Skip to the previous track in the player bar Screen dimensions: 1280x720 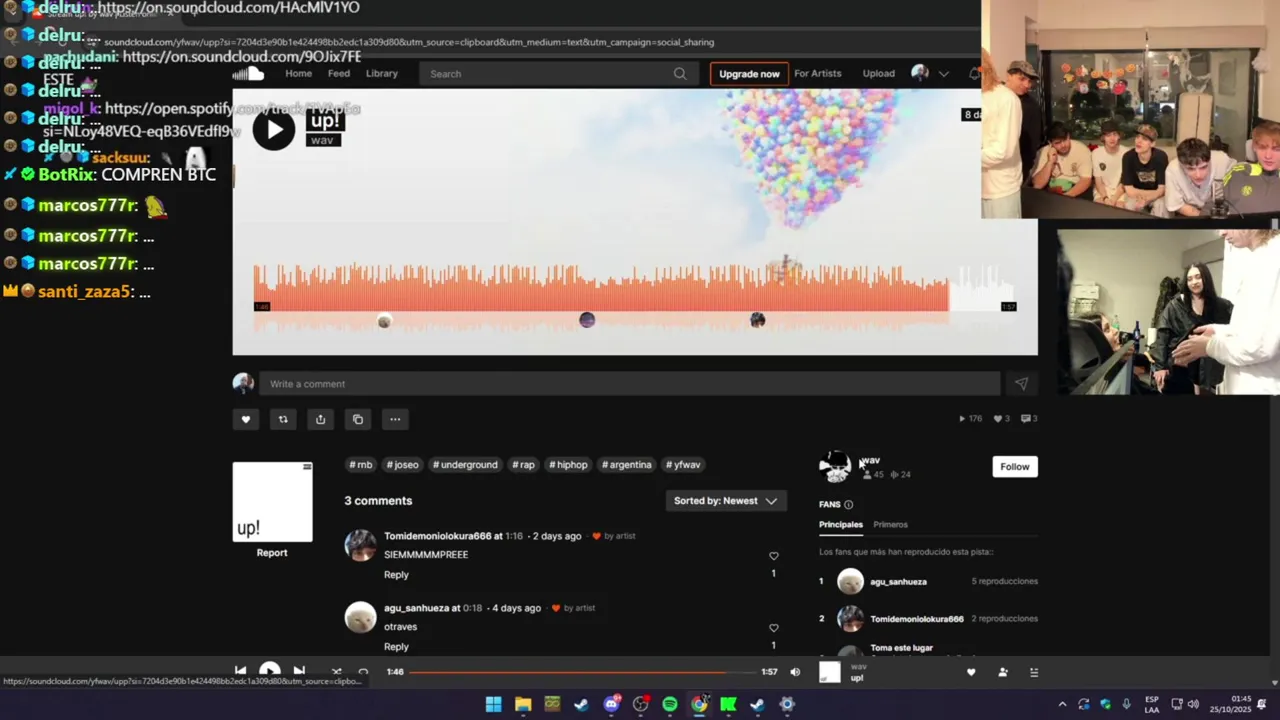(x=240, y=672)
